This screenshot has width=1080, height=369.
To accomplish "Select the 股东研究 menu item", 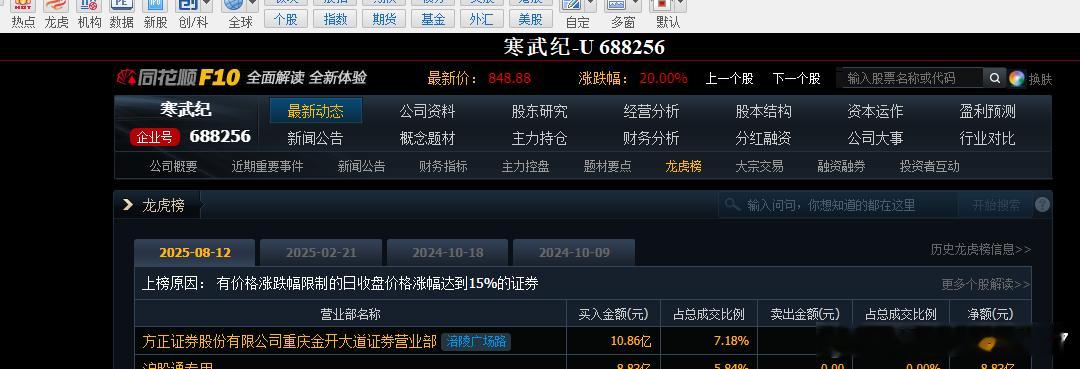I will pyautogui.click(x=539, y=111).
